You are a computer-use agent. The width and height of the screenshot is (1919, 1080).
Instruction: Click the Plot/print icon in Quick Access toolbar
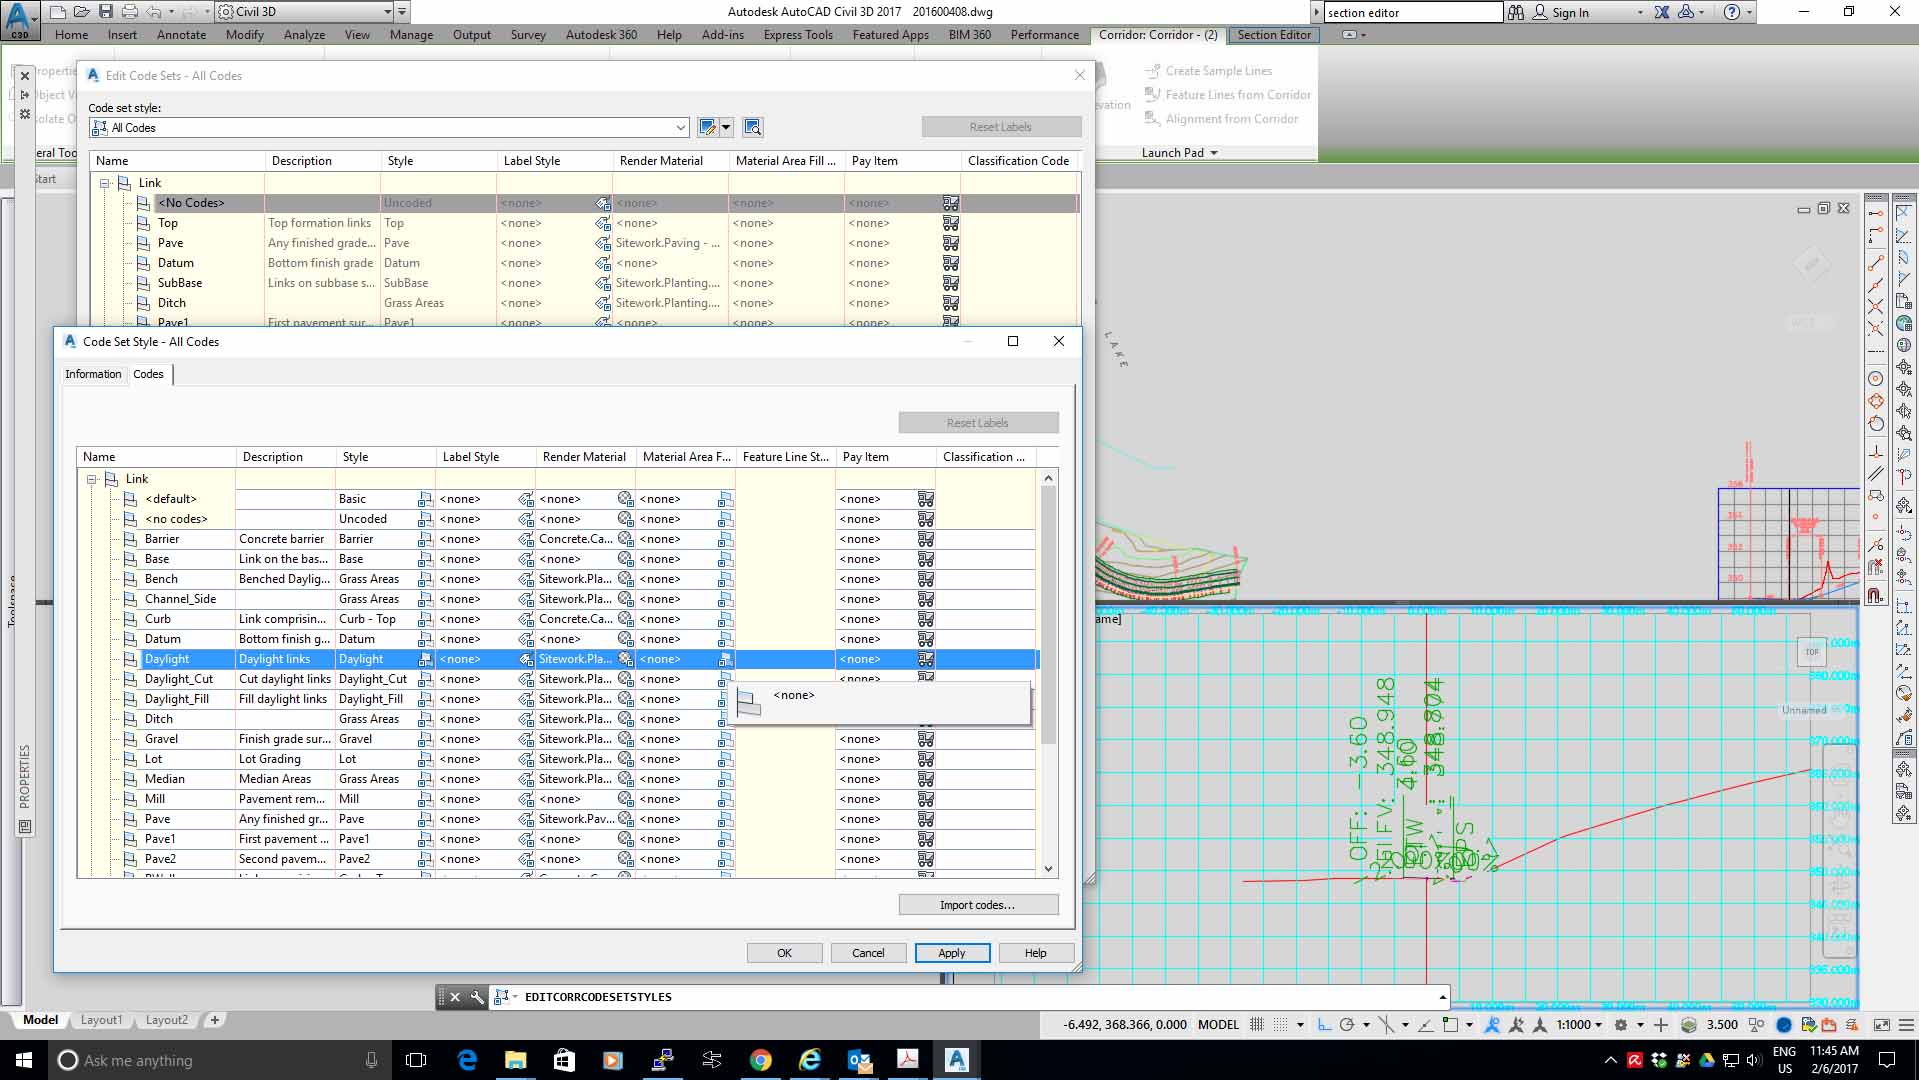point(130,12)
